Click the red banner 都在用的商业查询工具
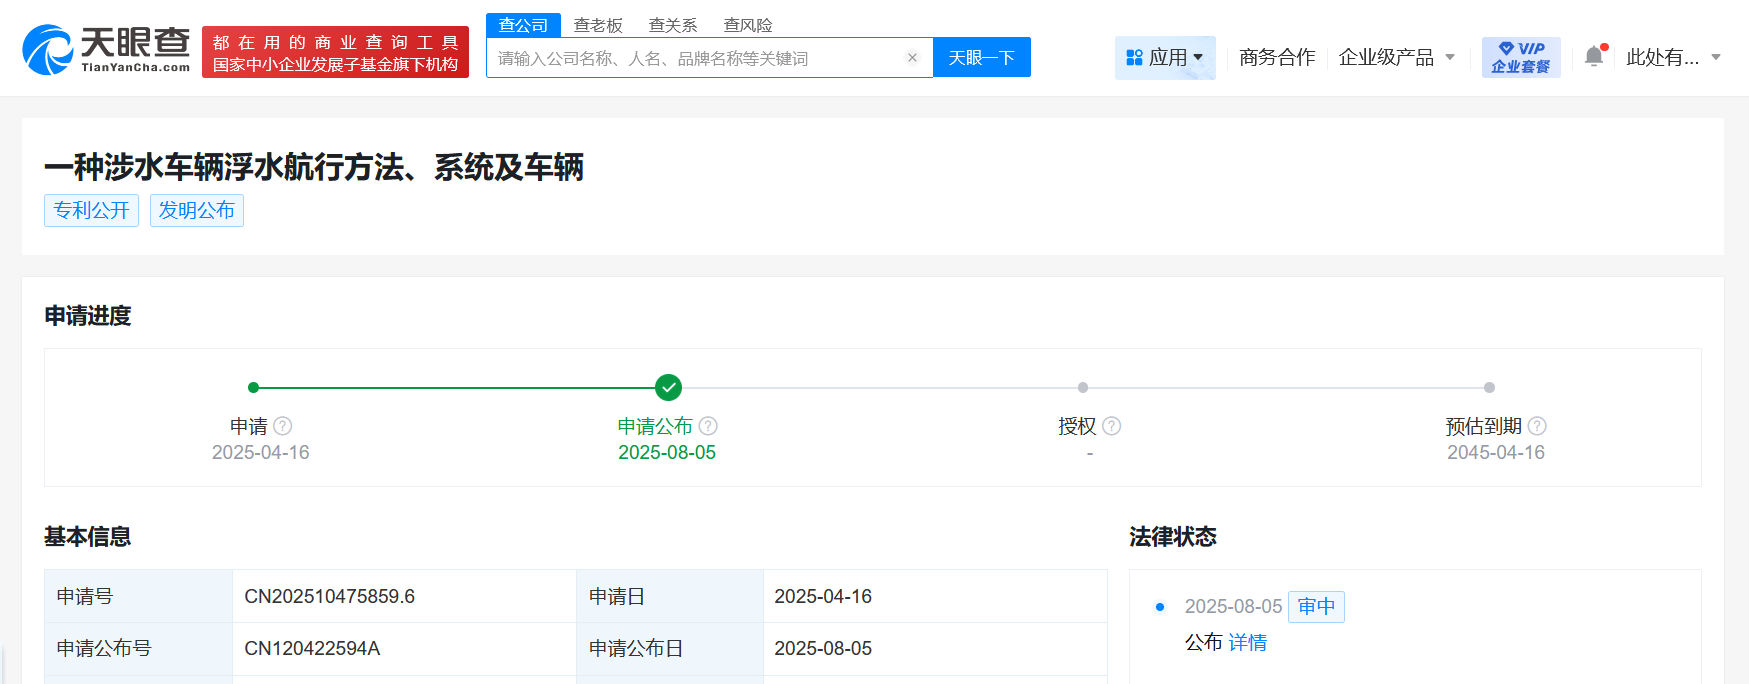 [335, 52]
